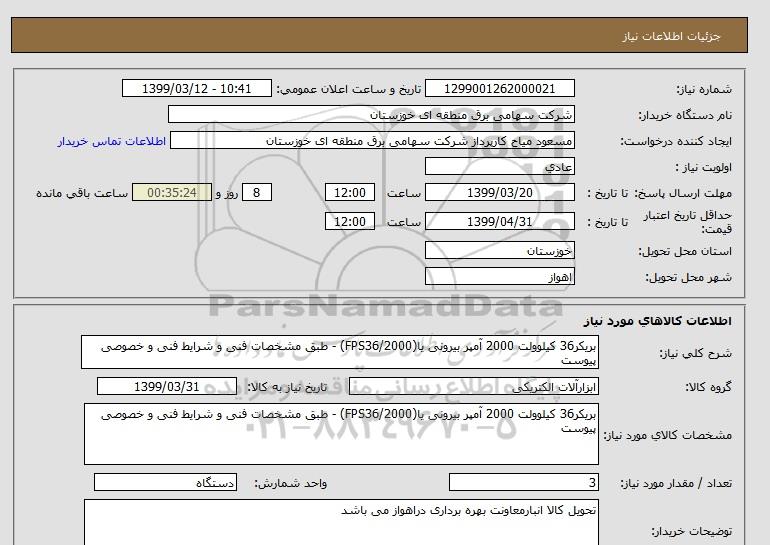The image size is (770, 545).
Task: Click the remaining days field showing 8
Action: point(258,193)
